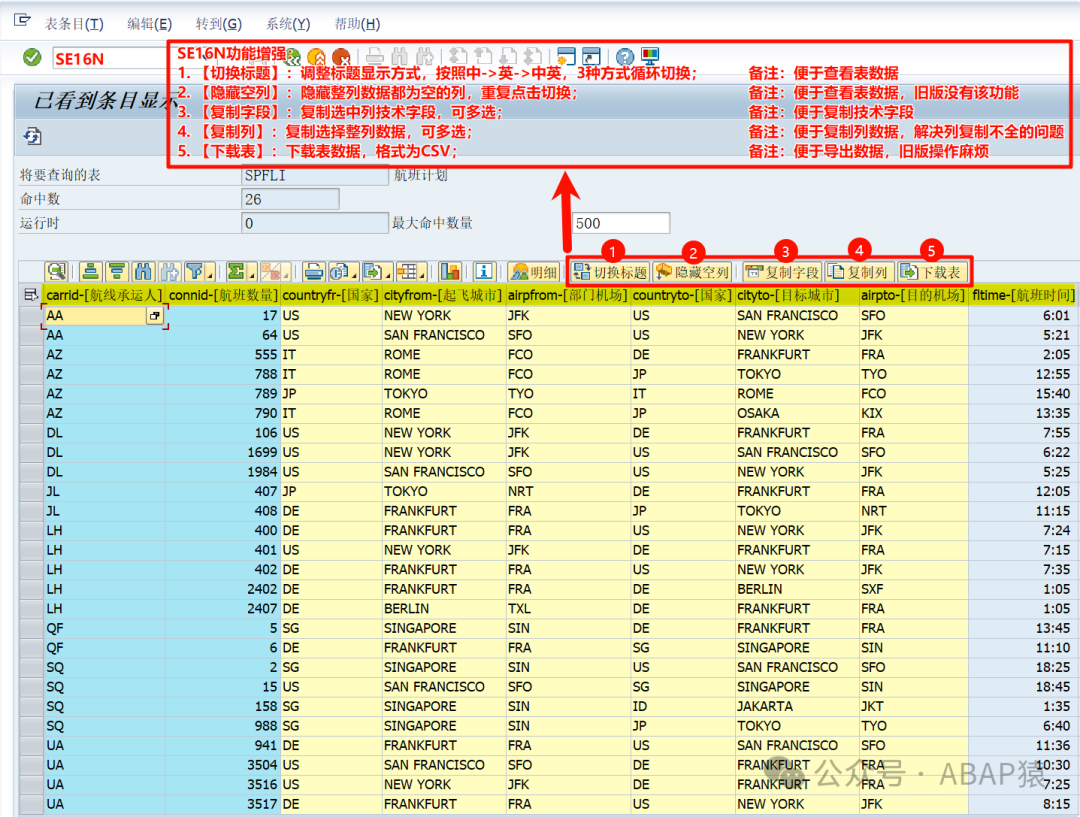Viewport: 1080px width, 817px height.
Task: Click the SE16N command field
Action: click(110, 59)
